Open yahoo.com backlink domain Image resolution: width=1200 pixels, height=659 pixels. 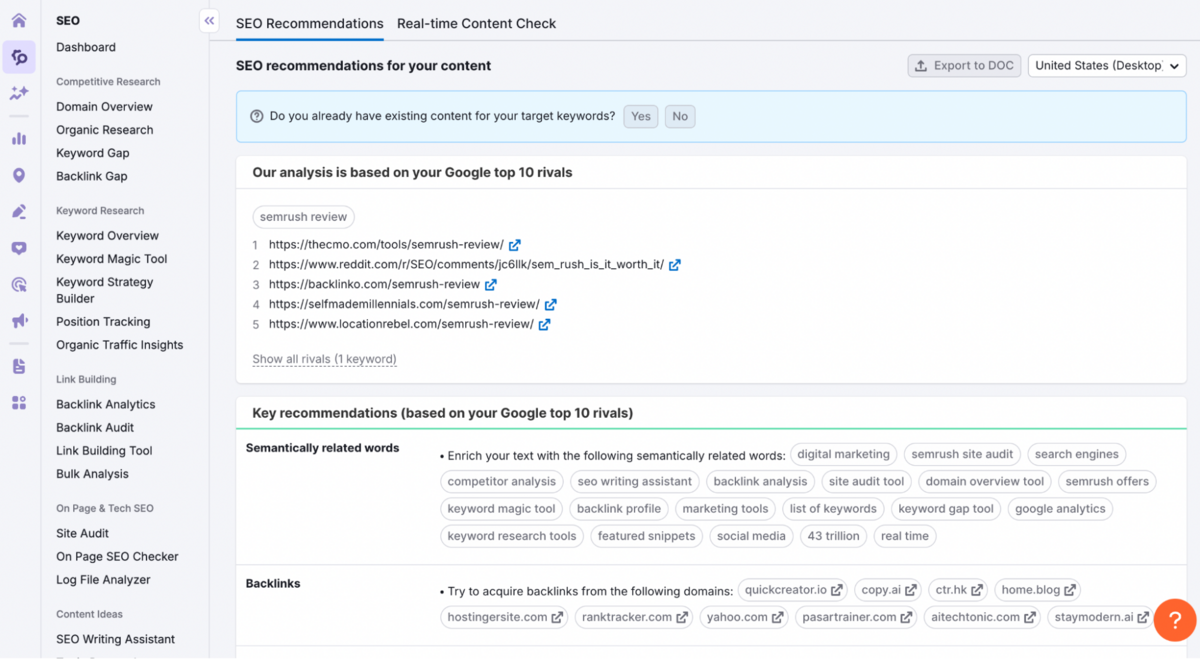pyautogui.click(x=745, y=617)
